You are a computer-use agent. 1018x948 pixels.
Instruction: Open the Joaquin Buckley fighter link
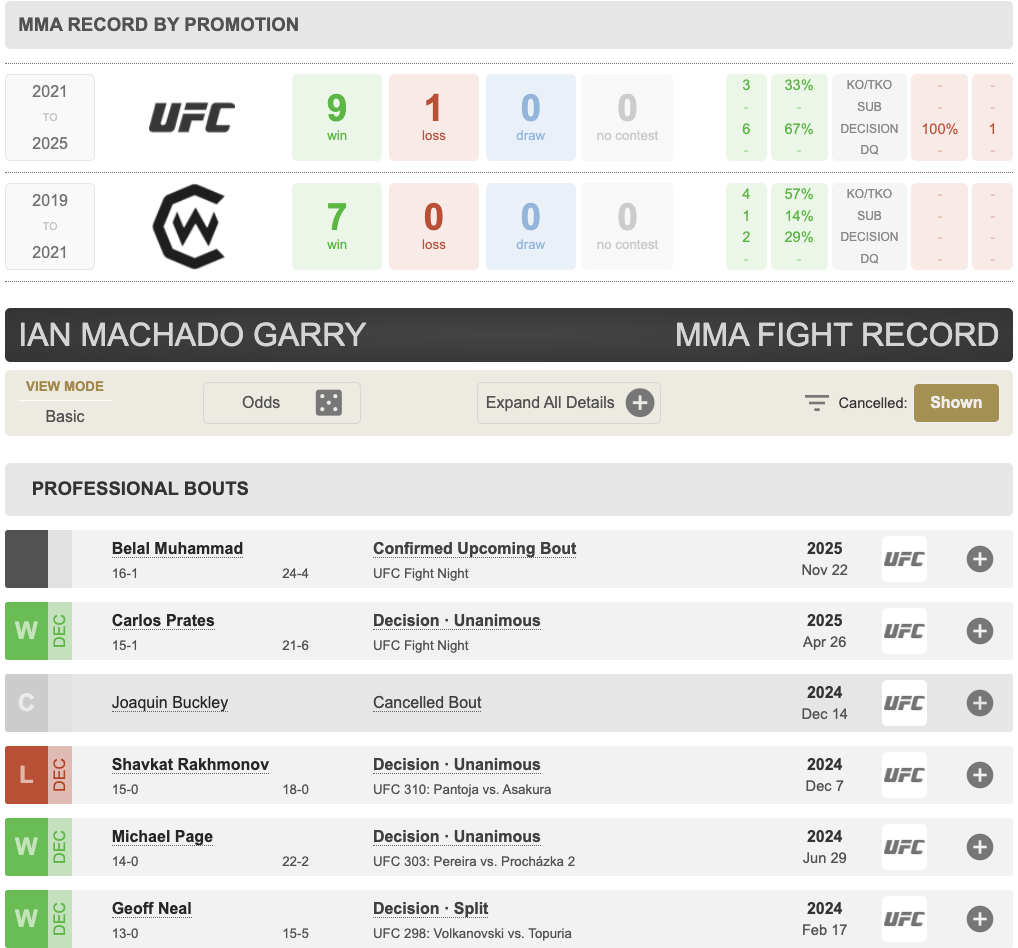[170, 703]
